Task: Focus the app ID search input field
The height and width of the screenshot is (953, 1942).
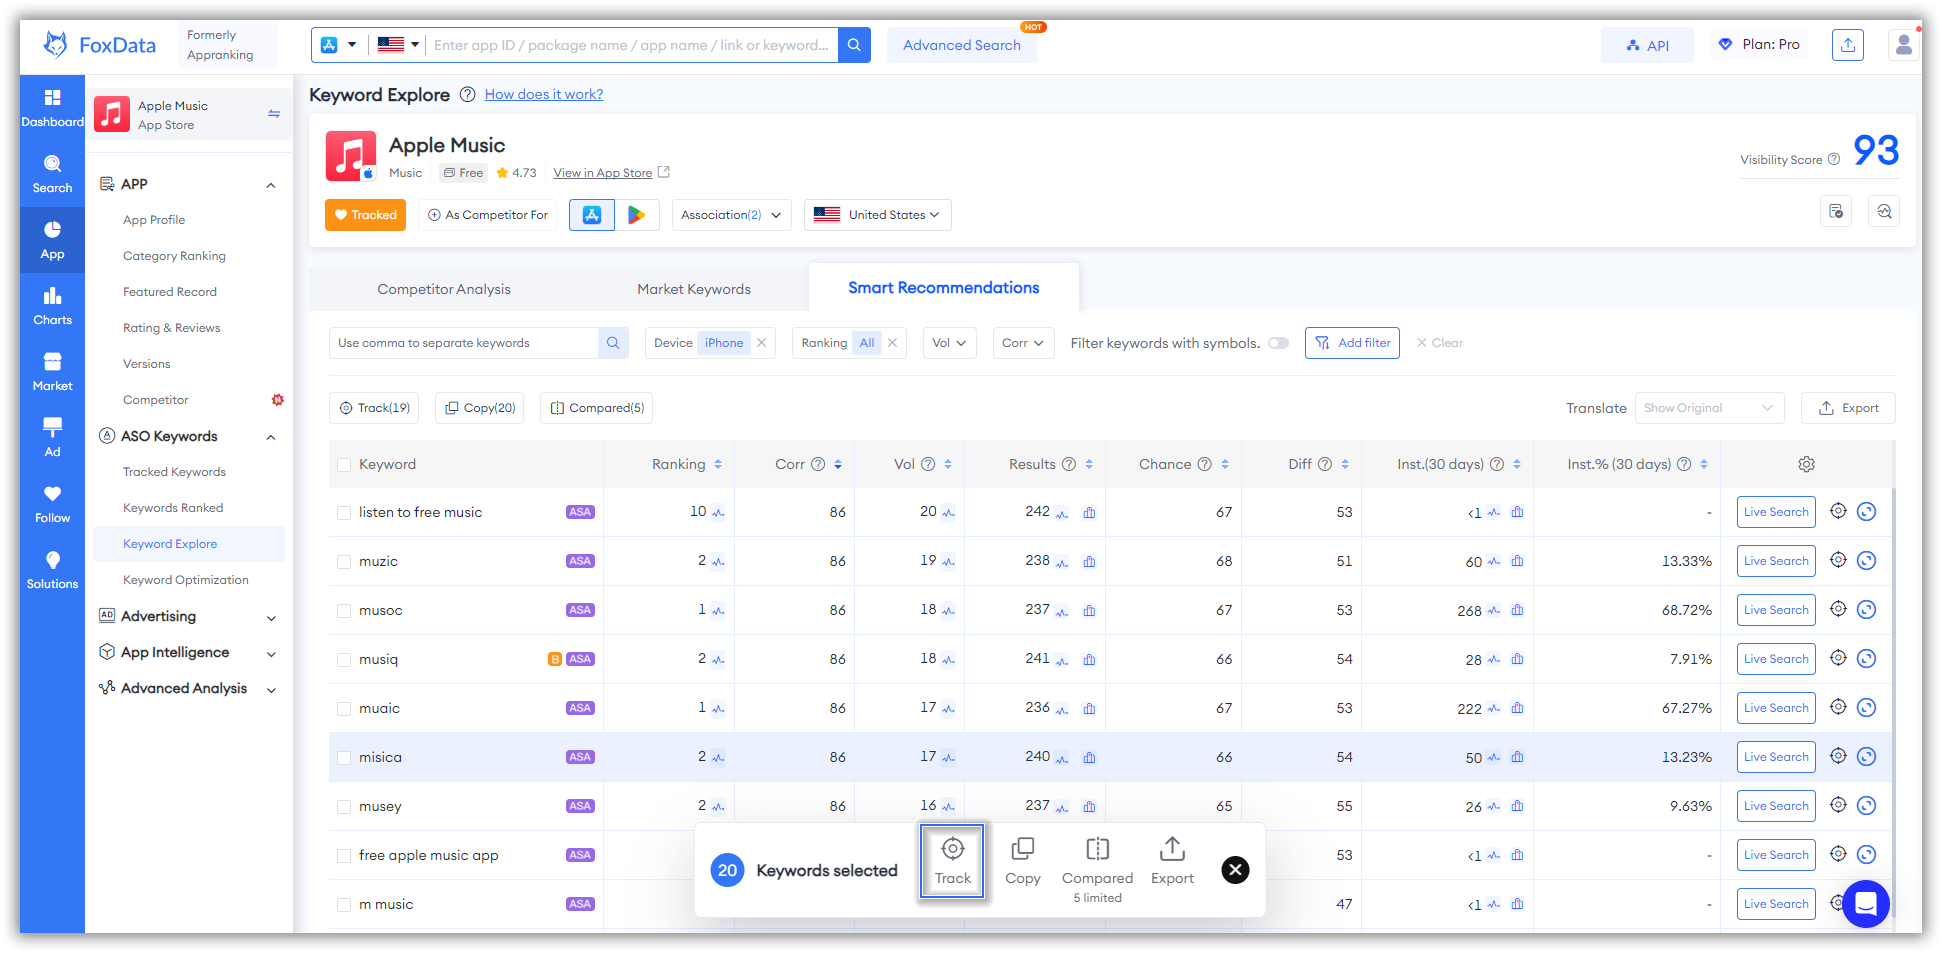Action: point(632,45)
